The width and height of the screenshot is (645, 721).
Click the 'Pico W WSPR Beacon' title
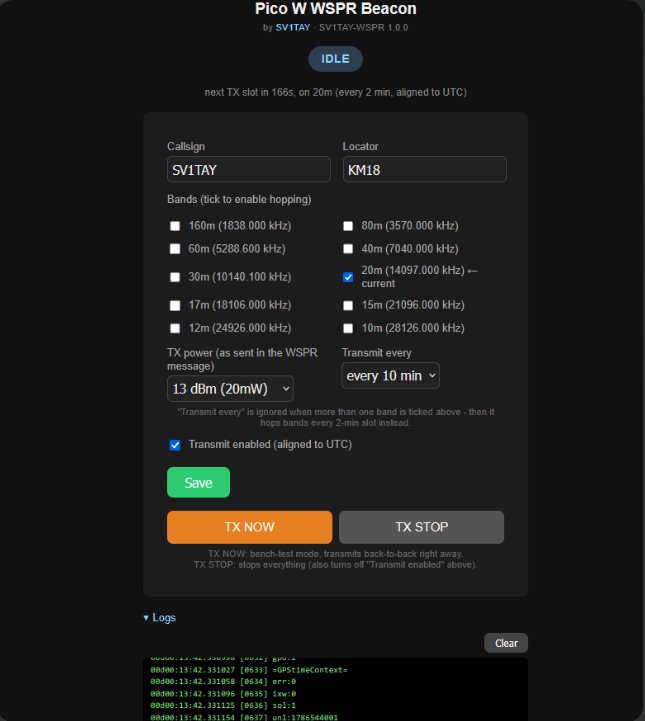point(336,8)
